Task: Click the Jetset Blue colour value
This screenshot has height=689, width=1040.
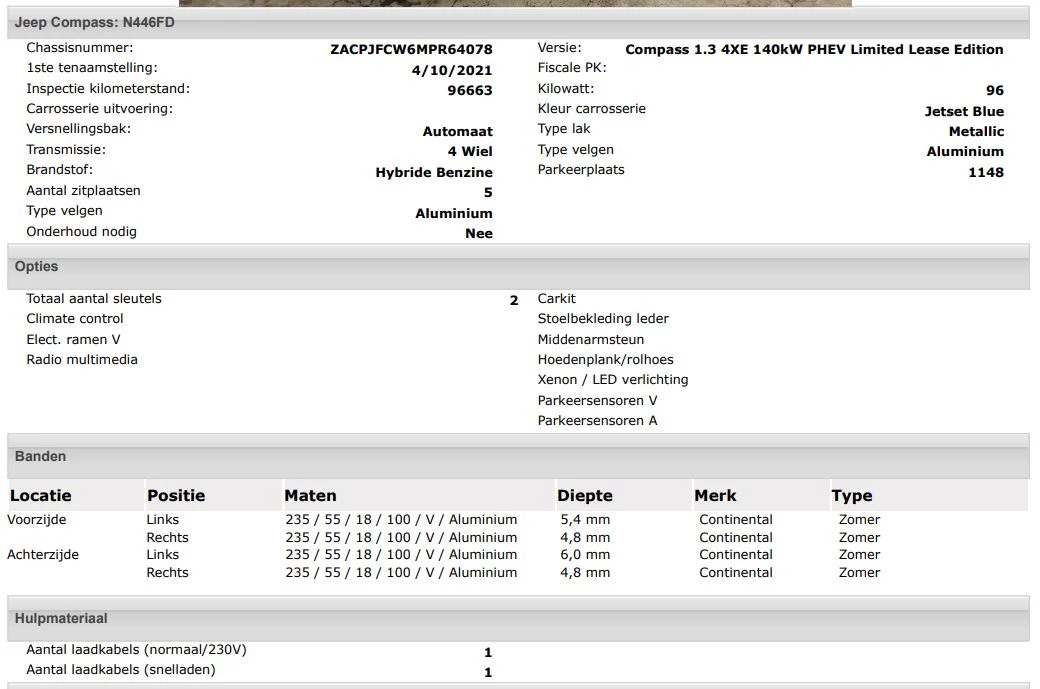Action: pos(964,111)
